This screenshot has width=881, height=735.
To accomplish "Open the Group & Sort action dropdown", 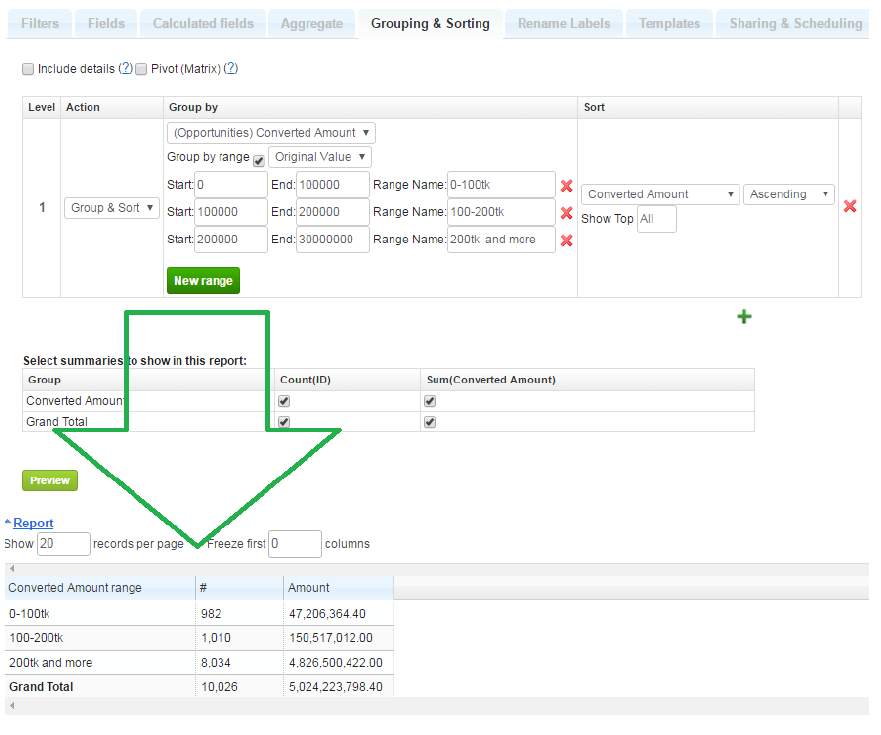I will click(111, 208).
